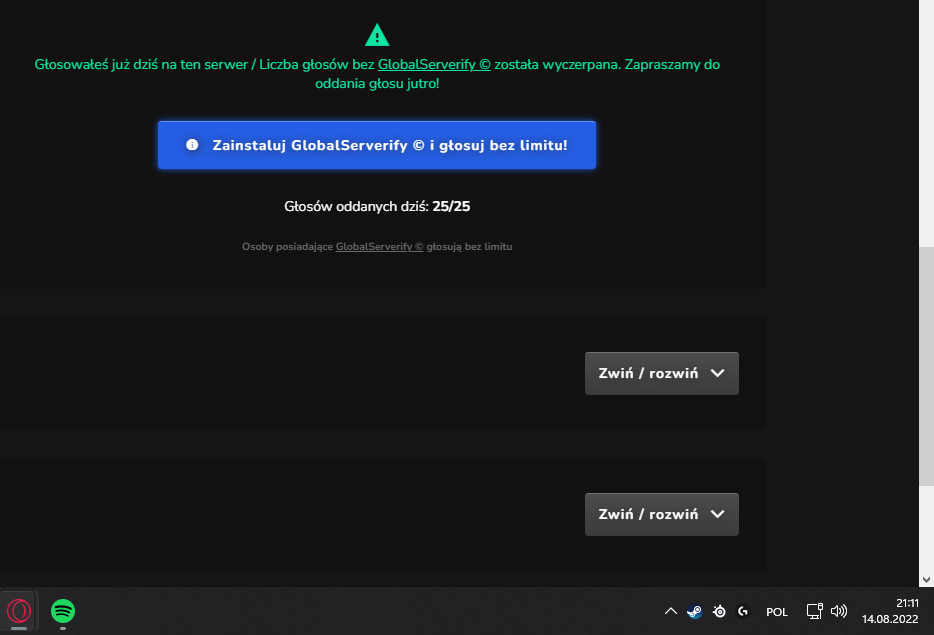Open the volume speaker tray icon
Screen dimensions: 934x635
(x=839, y=611)
